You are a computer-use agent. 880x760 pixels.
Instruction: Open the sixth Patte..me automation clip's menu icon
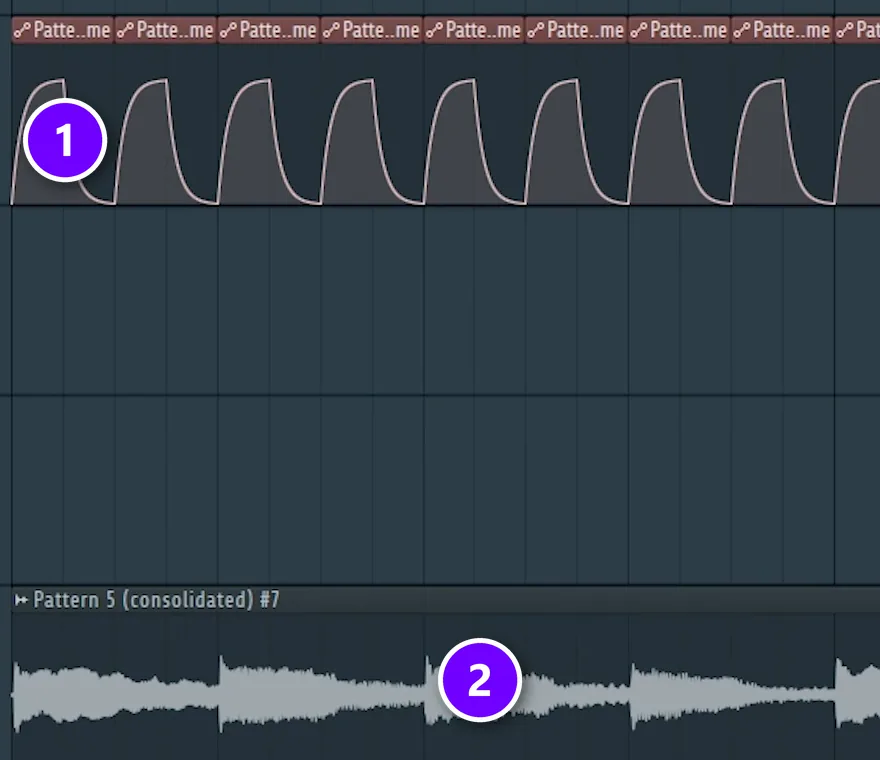tap(536, 30)
